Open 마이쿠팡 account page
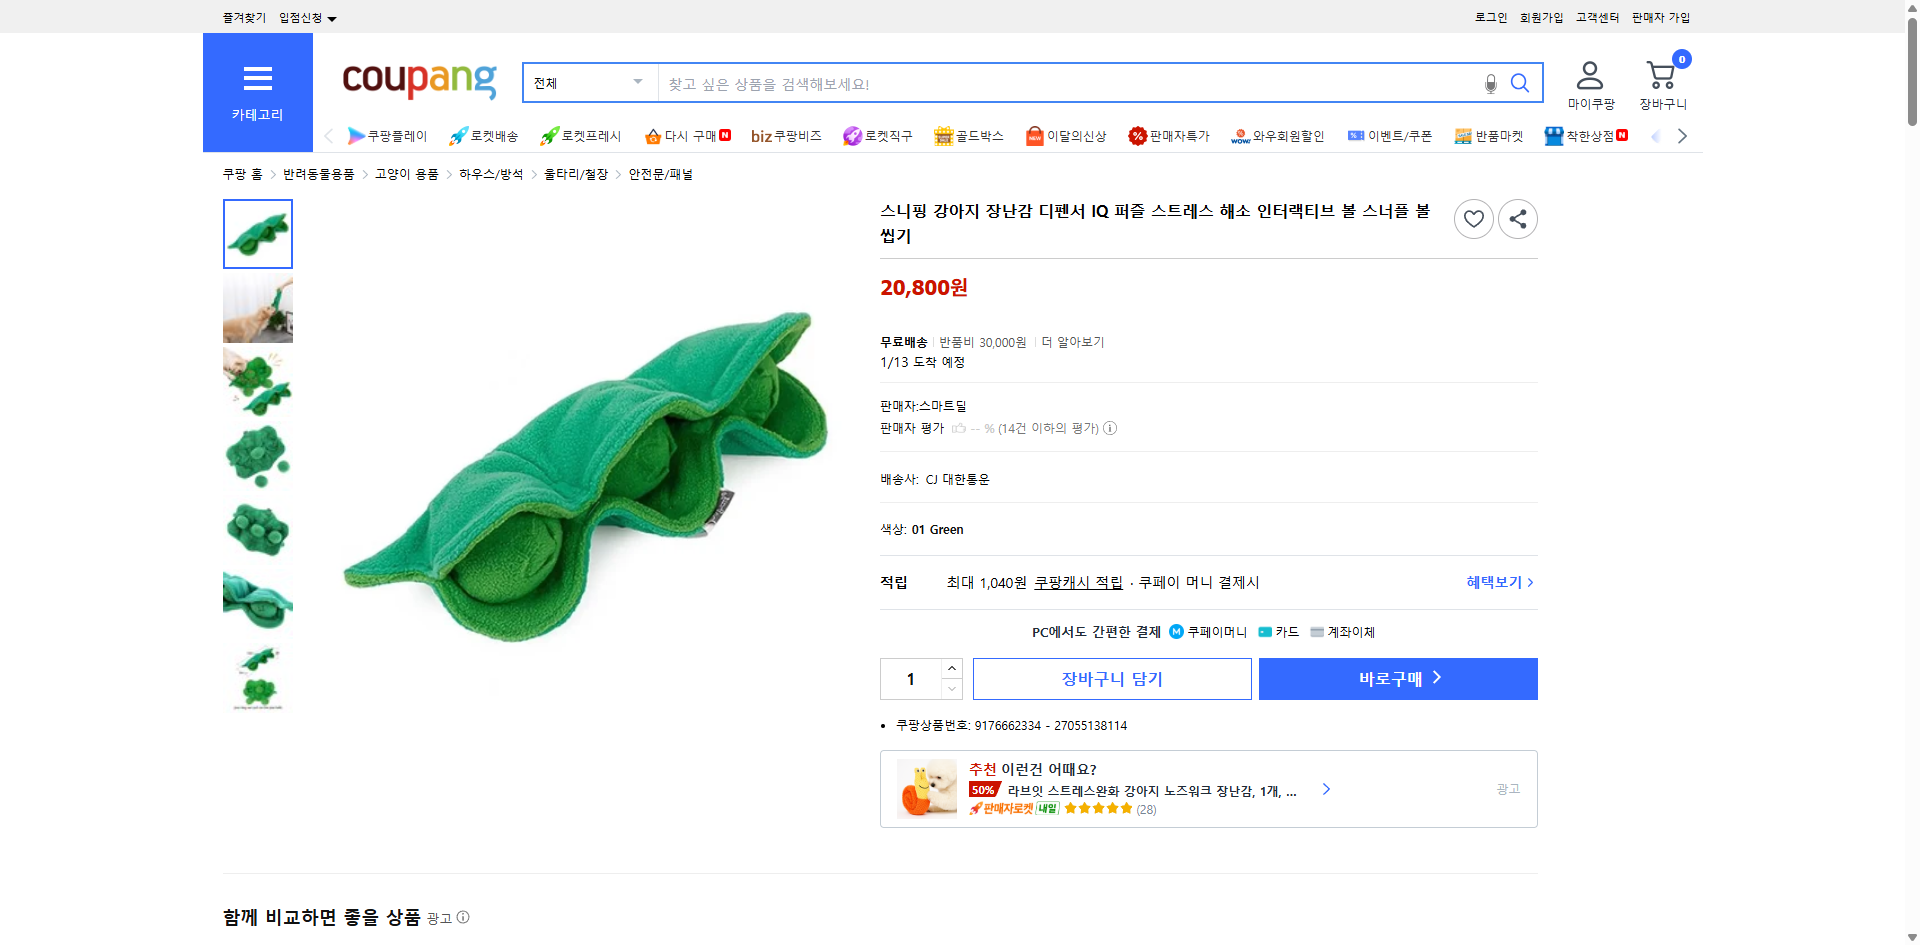The height and width of the screenshot is (945, 1920). 1589,84
